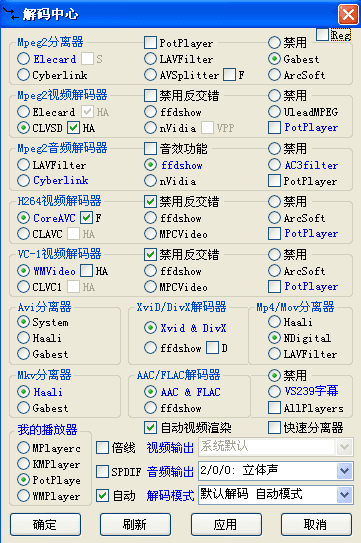Enable 倍线 checkbox
361x543 pixels.
pos(103,448)
